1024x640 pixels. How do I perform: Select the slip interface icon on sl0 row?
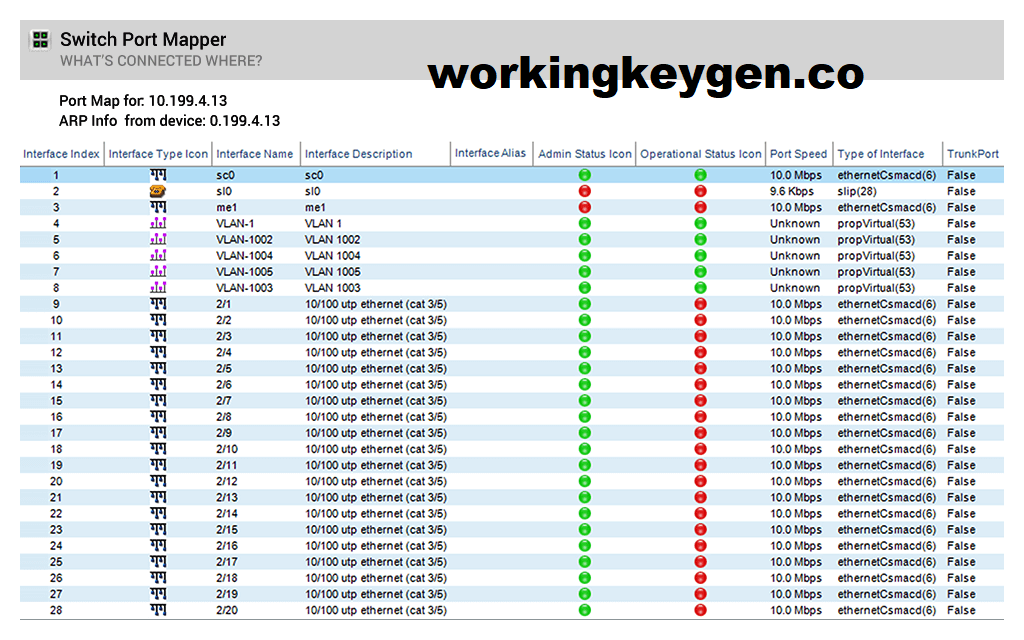(x=158, y=191)
